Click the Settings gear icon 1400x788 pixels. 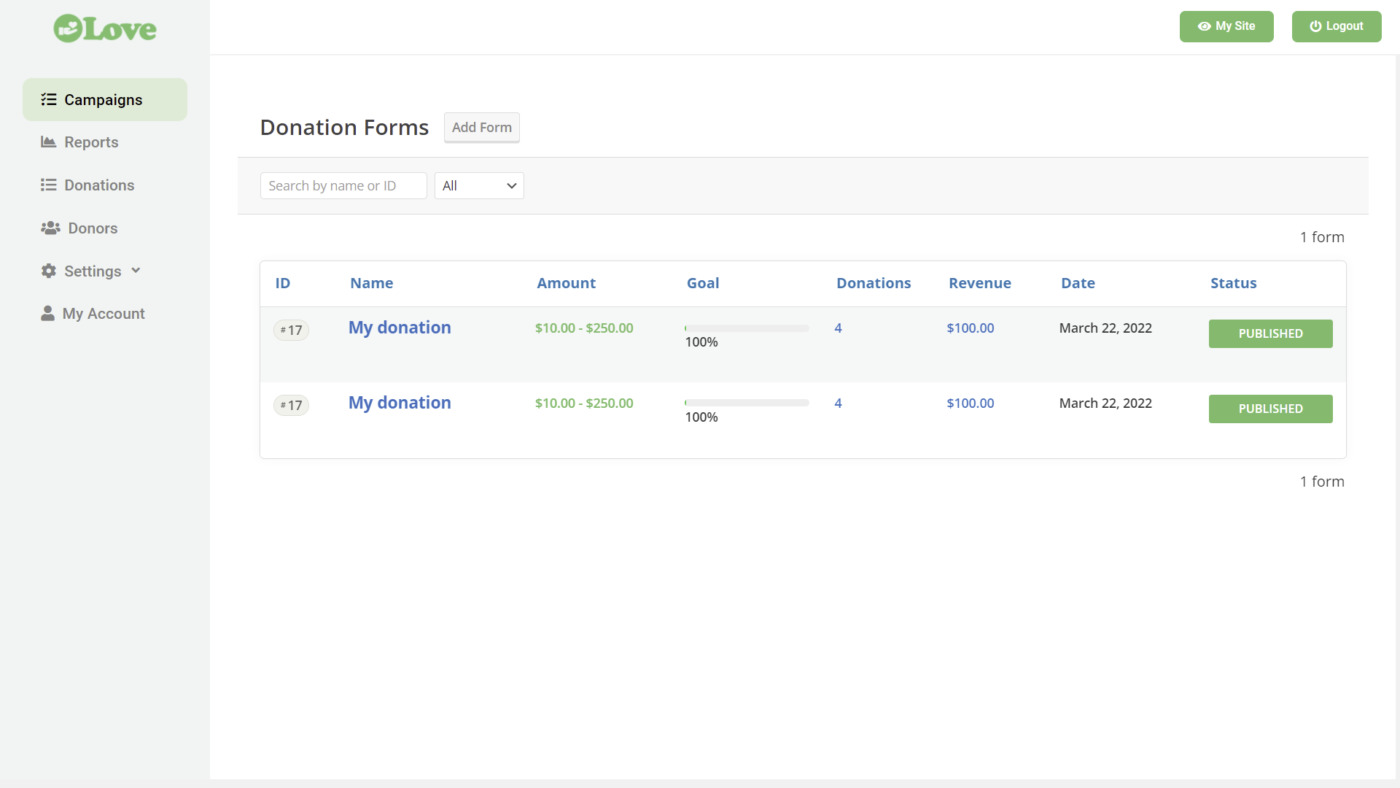[x=47, y=271]
